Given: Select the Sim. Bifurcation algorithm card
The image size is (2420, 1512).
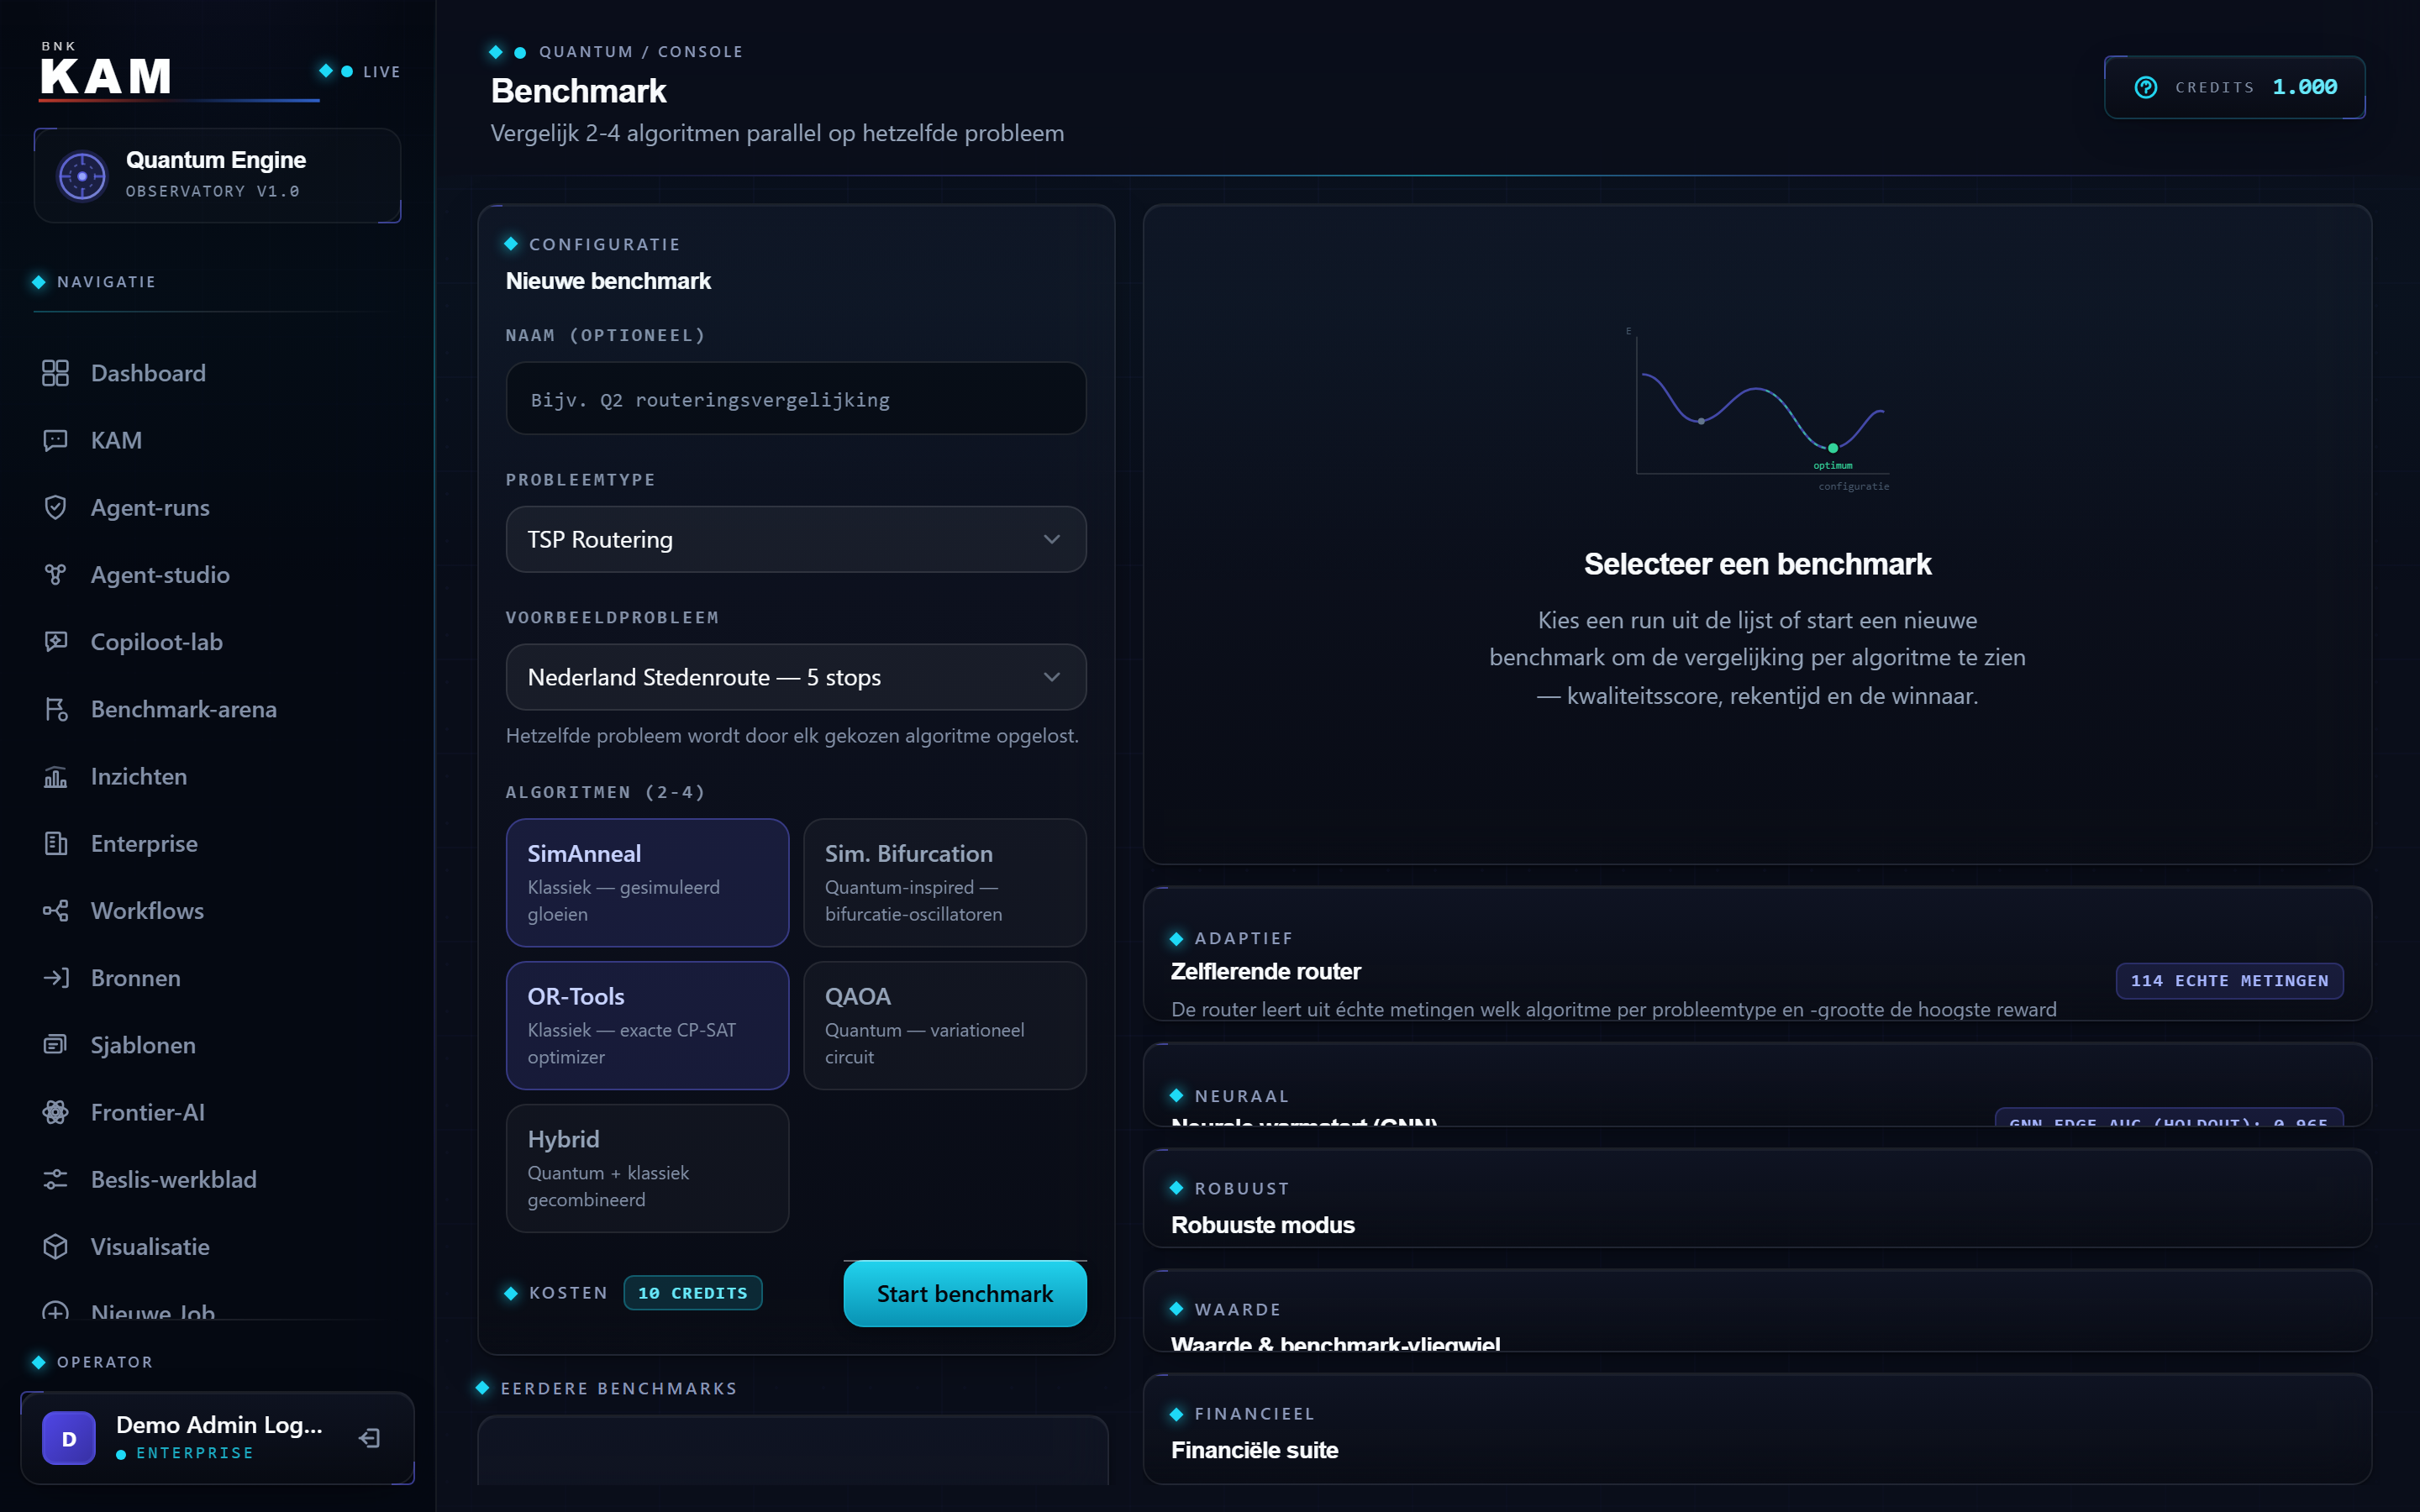Looking at the screenshot, I should click(944, 882).
